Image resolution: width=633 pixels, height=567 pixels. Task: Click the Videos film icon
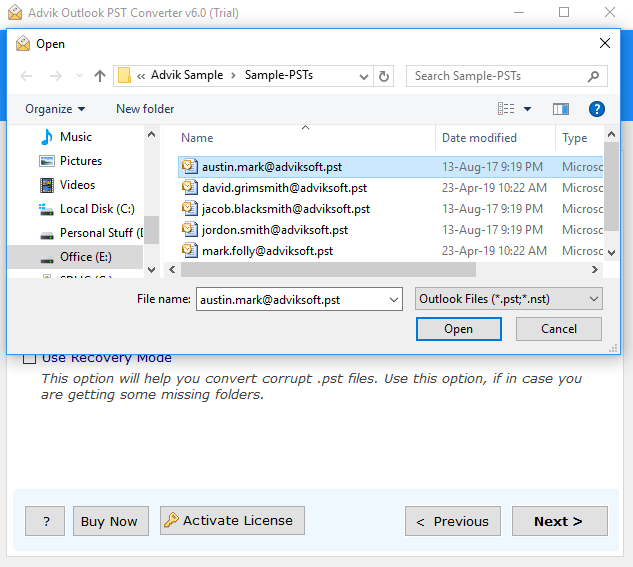pos(47,185)
